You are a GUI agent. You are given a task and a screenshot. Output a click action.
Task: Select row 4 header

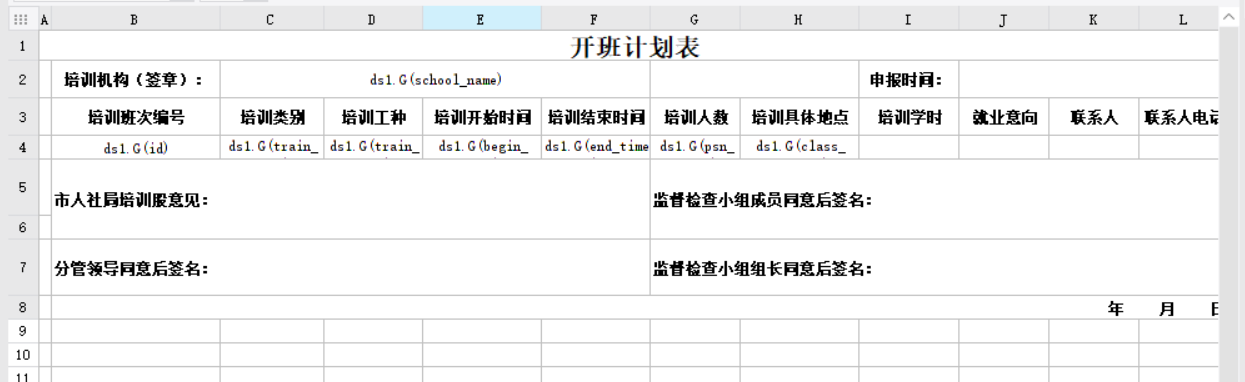22,148
